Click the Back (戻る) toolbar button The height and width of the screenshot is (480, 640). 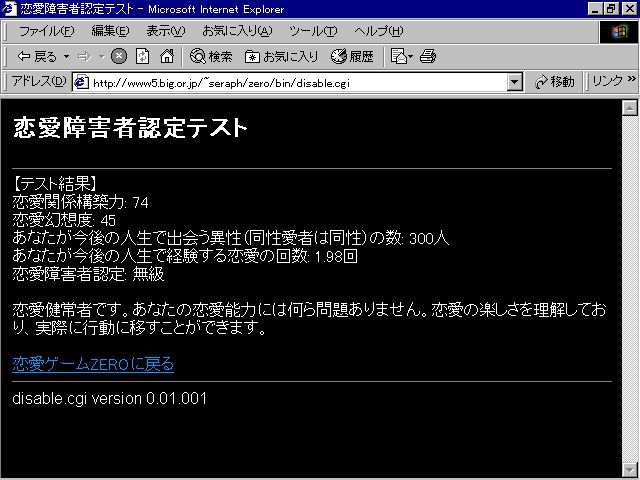point(37,56)
